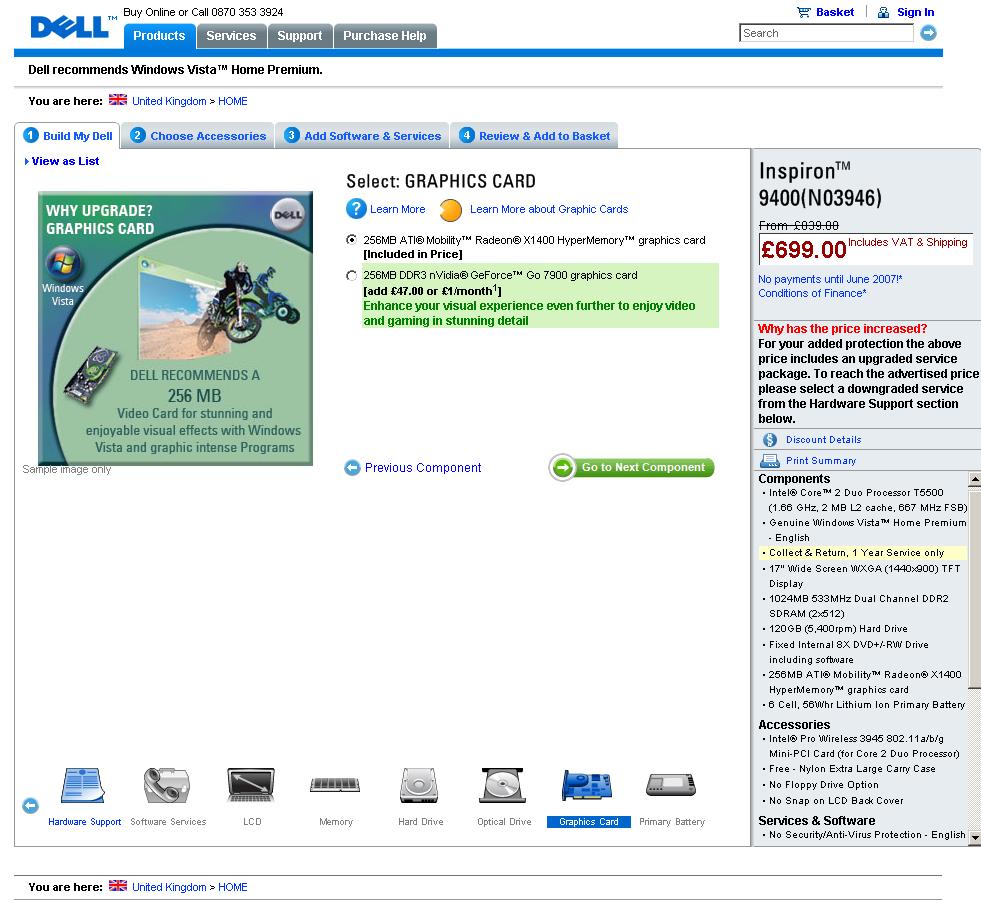Image resolution: width=981 pixels, height=904 pixels.
Task: Open the Products tab
Action: point(160,36)
